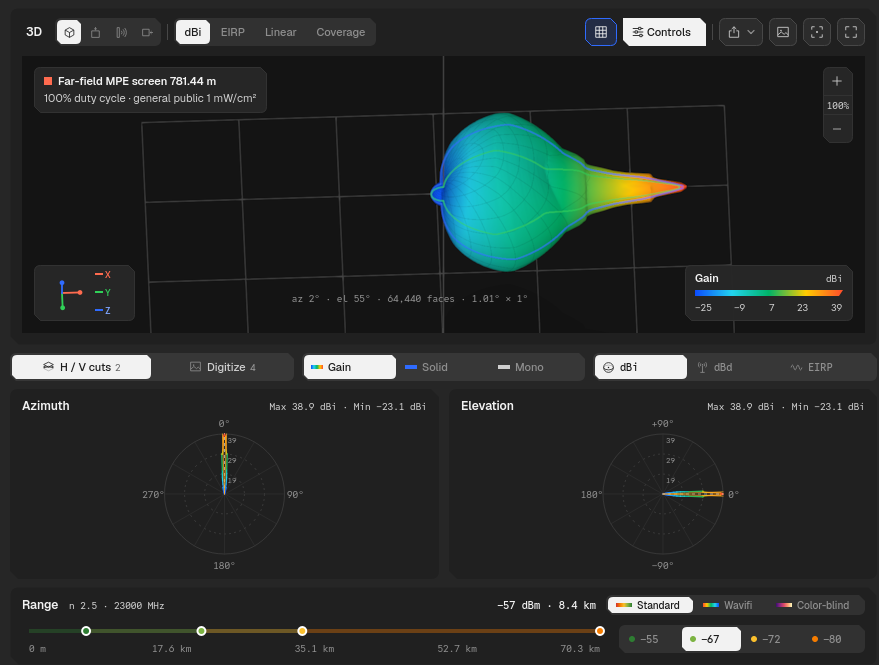Click the Elevation panel title
This screenshot has width=879, height=665.
(487, 406)
